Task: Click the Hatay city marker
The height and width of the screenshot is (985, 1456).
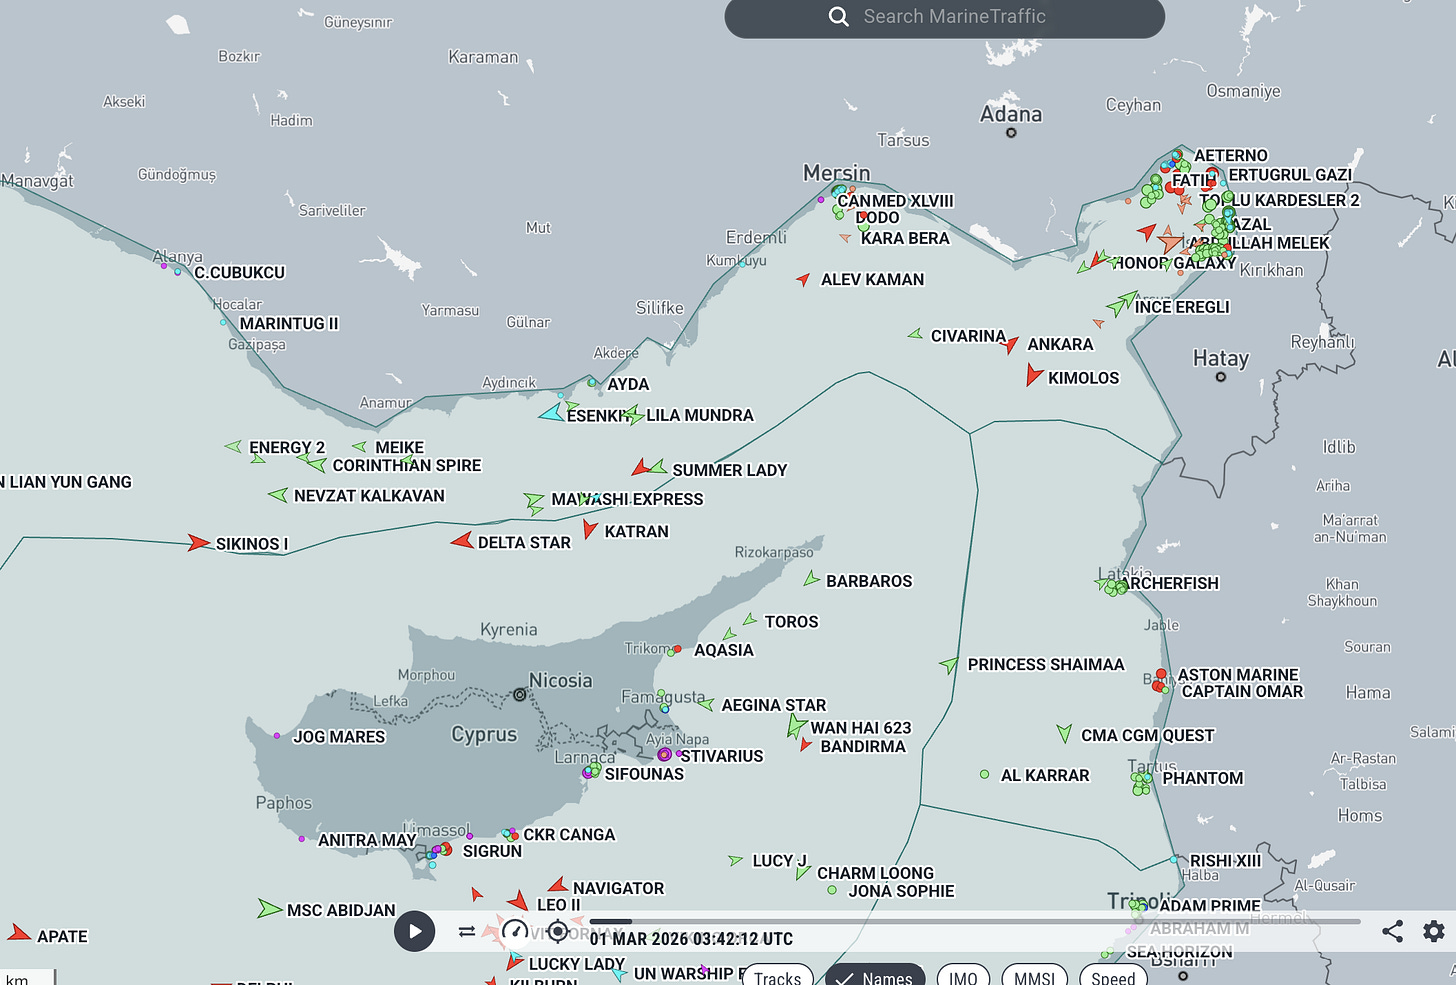Action: (1220, 377)
